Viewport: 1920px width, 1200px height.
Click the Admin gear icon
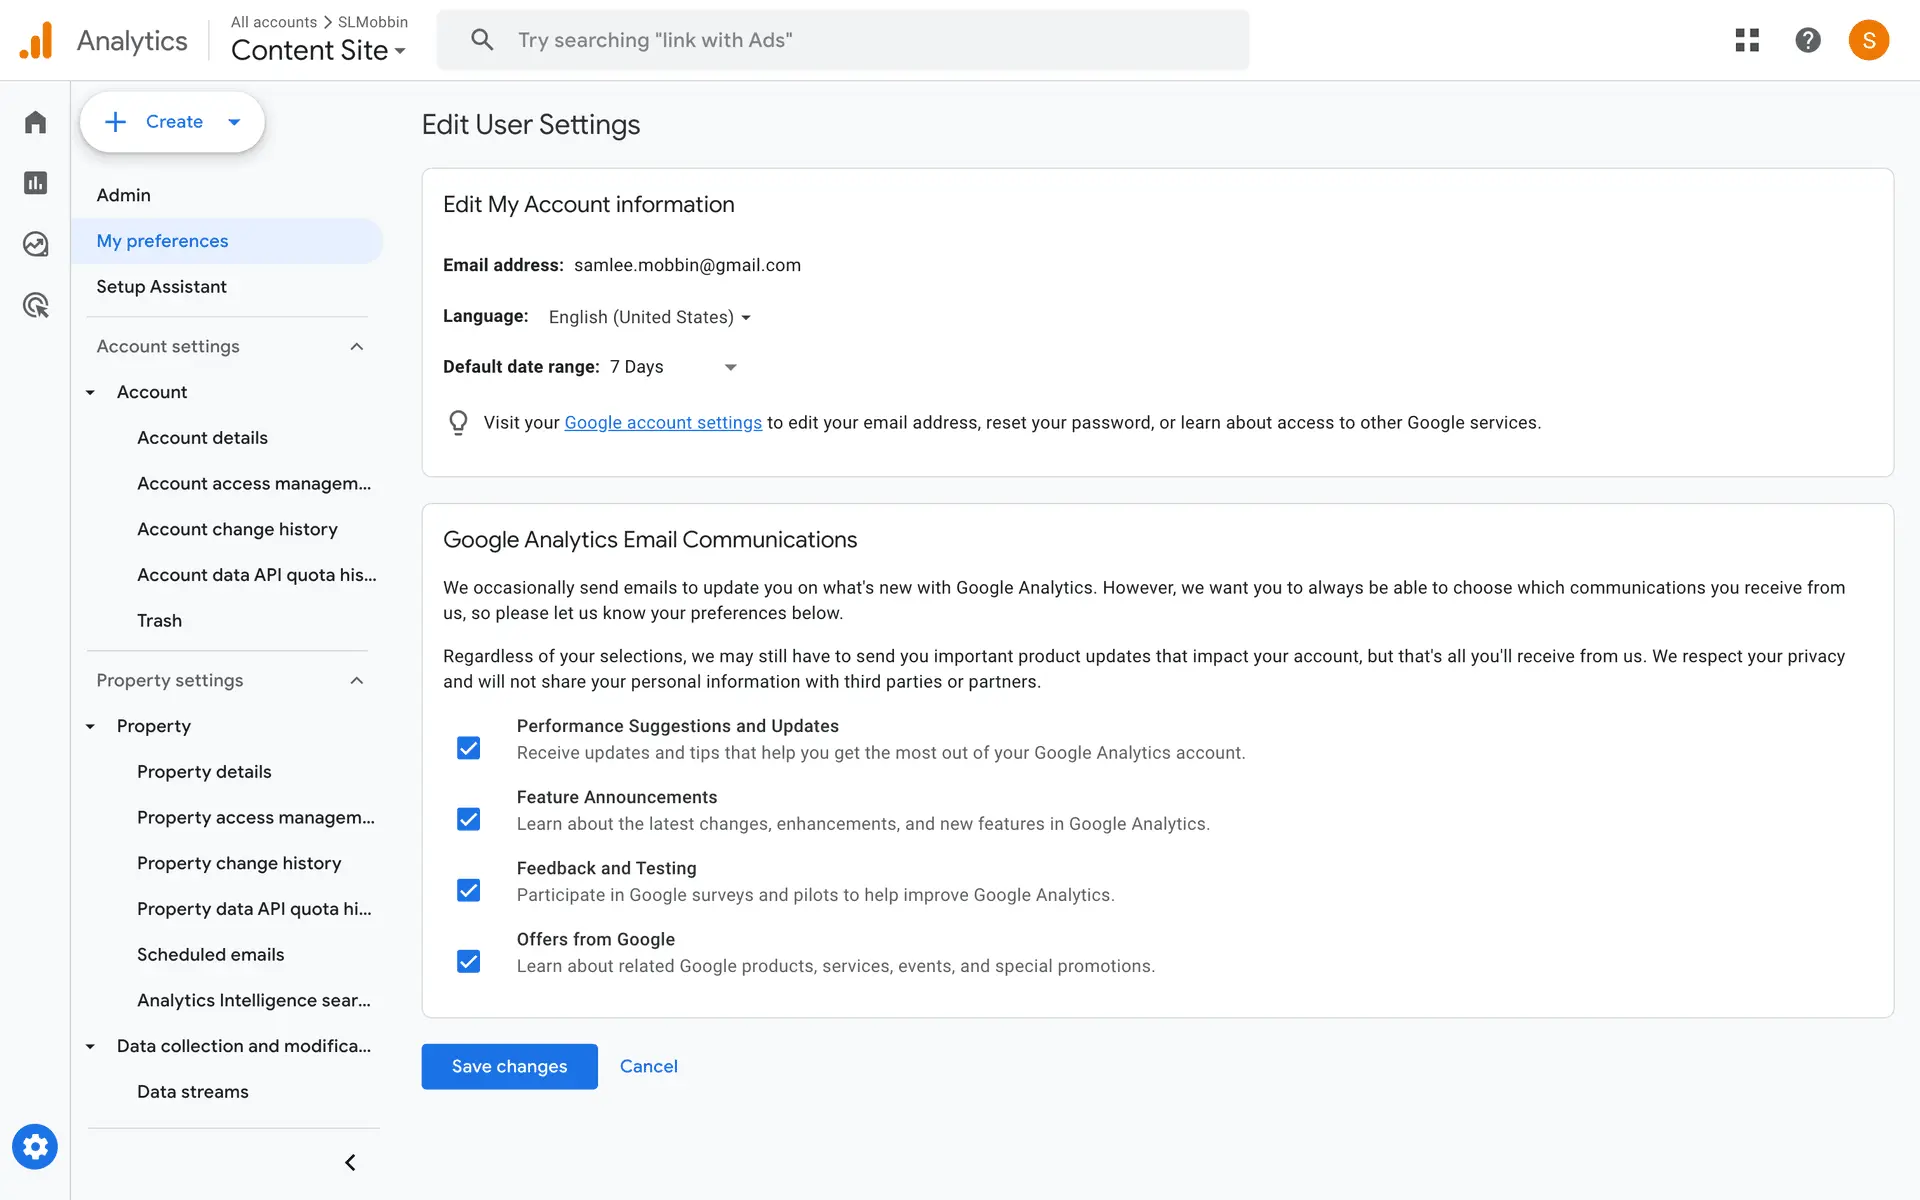coord(35,1147)
